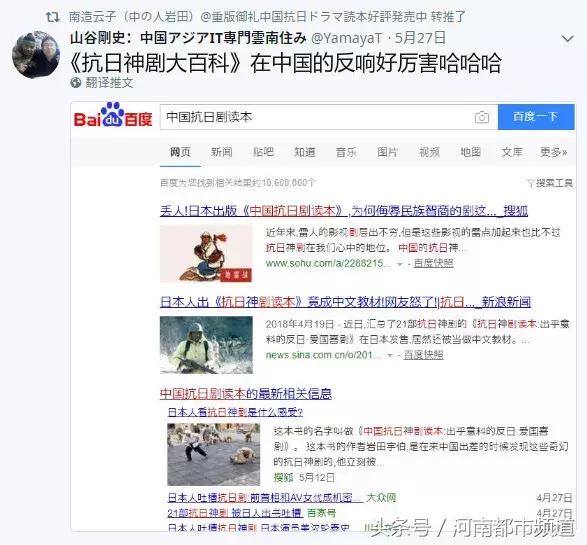
Task: Click the camera image-search icon
Action: click(x=482, y=117)
